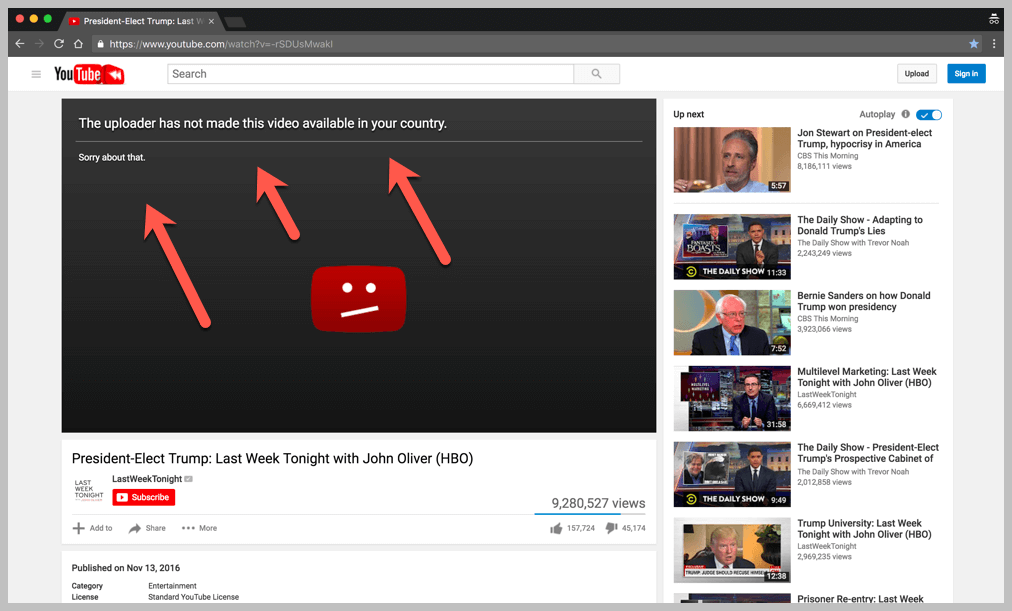Click the autoplay info icon
1012x611 pixels.
(906, 114)
